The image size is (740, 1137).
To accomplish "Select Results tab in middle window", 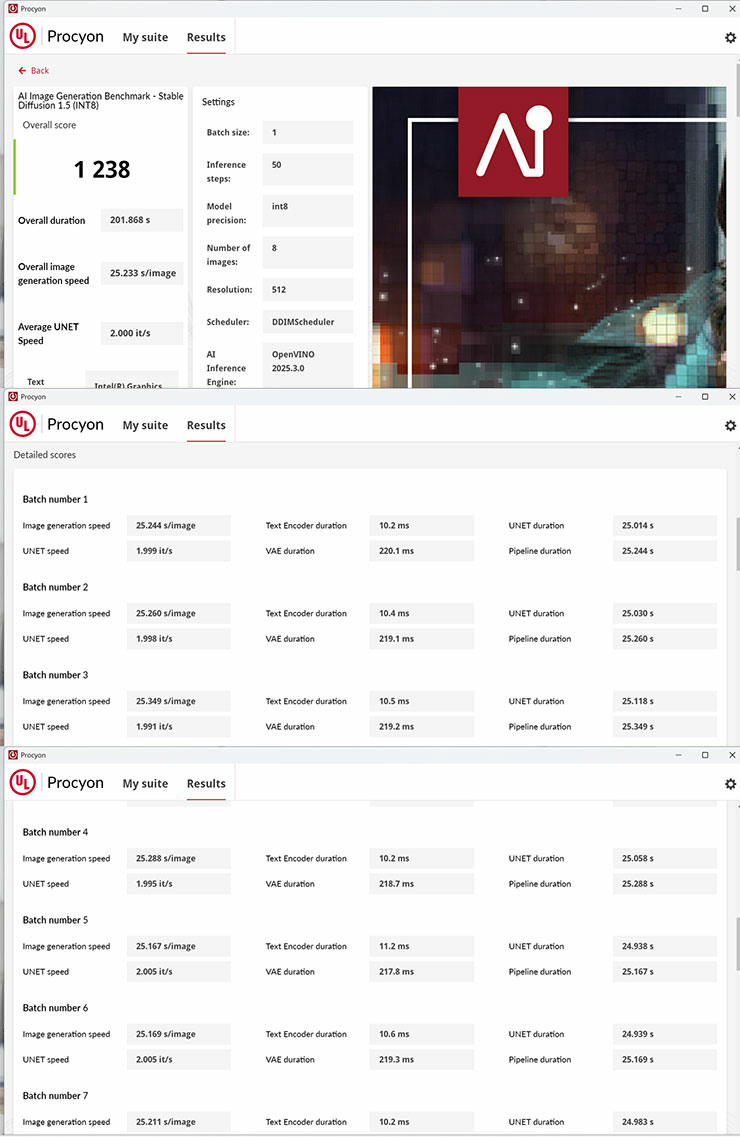I will tap(206, 425).
